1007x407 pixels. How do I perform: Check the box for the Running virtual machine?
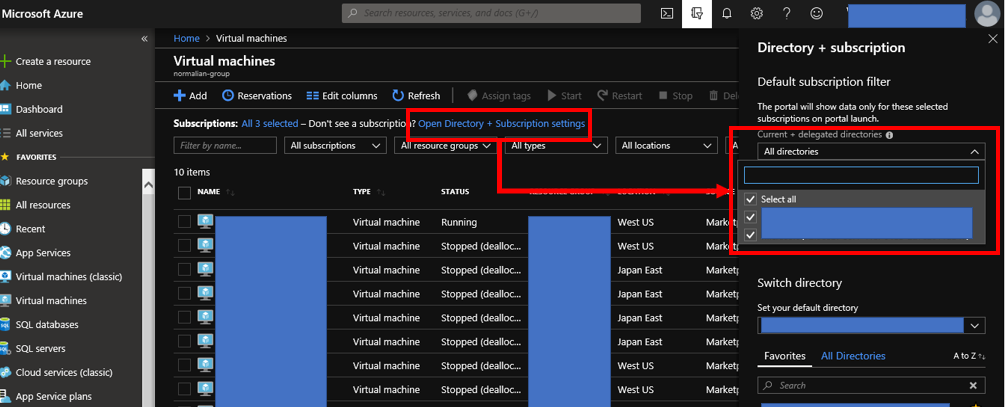(184, 221)
